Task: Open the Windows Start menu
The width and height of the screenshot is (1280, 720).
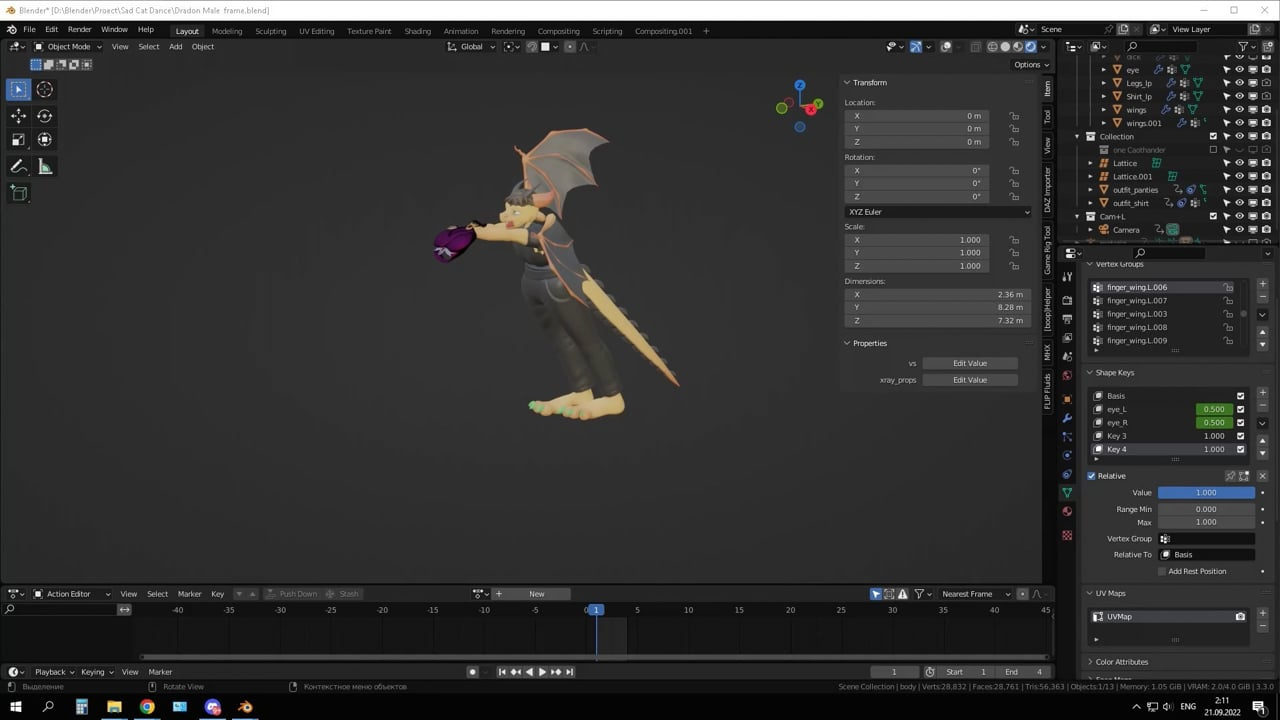Action: 16,707
